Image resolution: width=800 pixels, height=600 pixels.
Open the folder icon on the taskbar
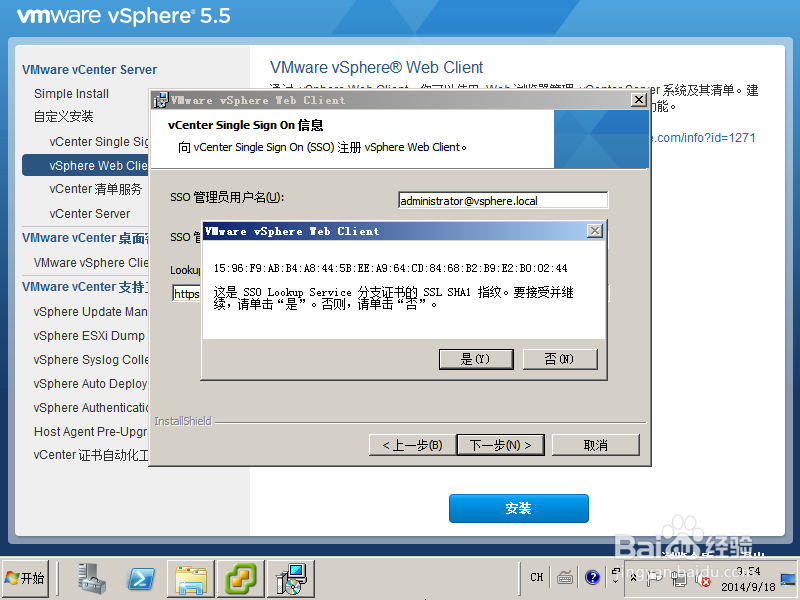pos(190,578)
